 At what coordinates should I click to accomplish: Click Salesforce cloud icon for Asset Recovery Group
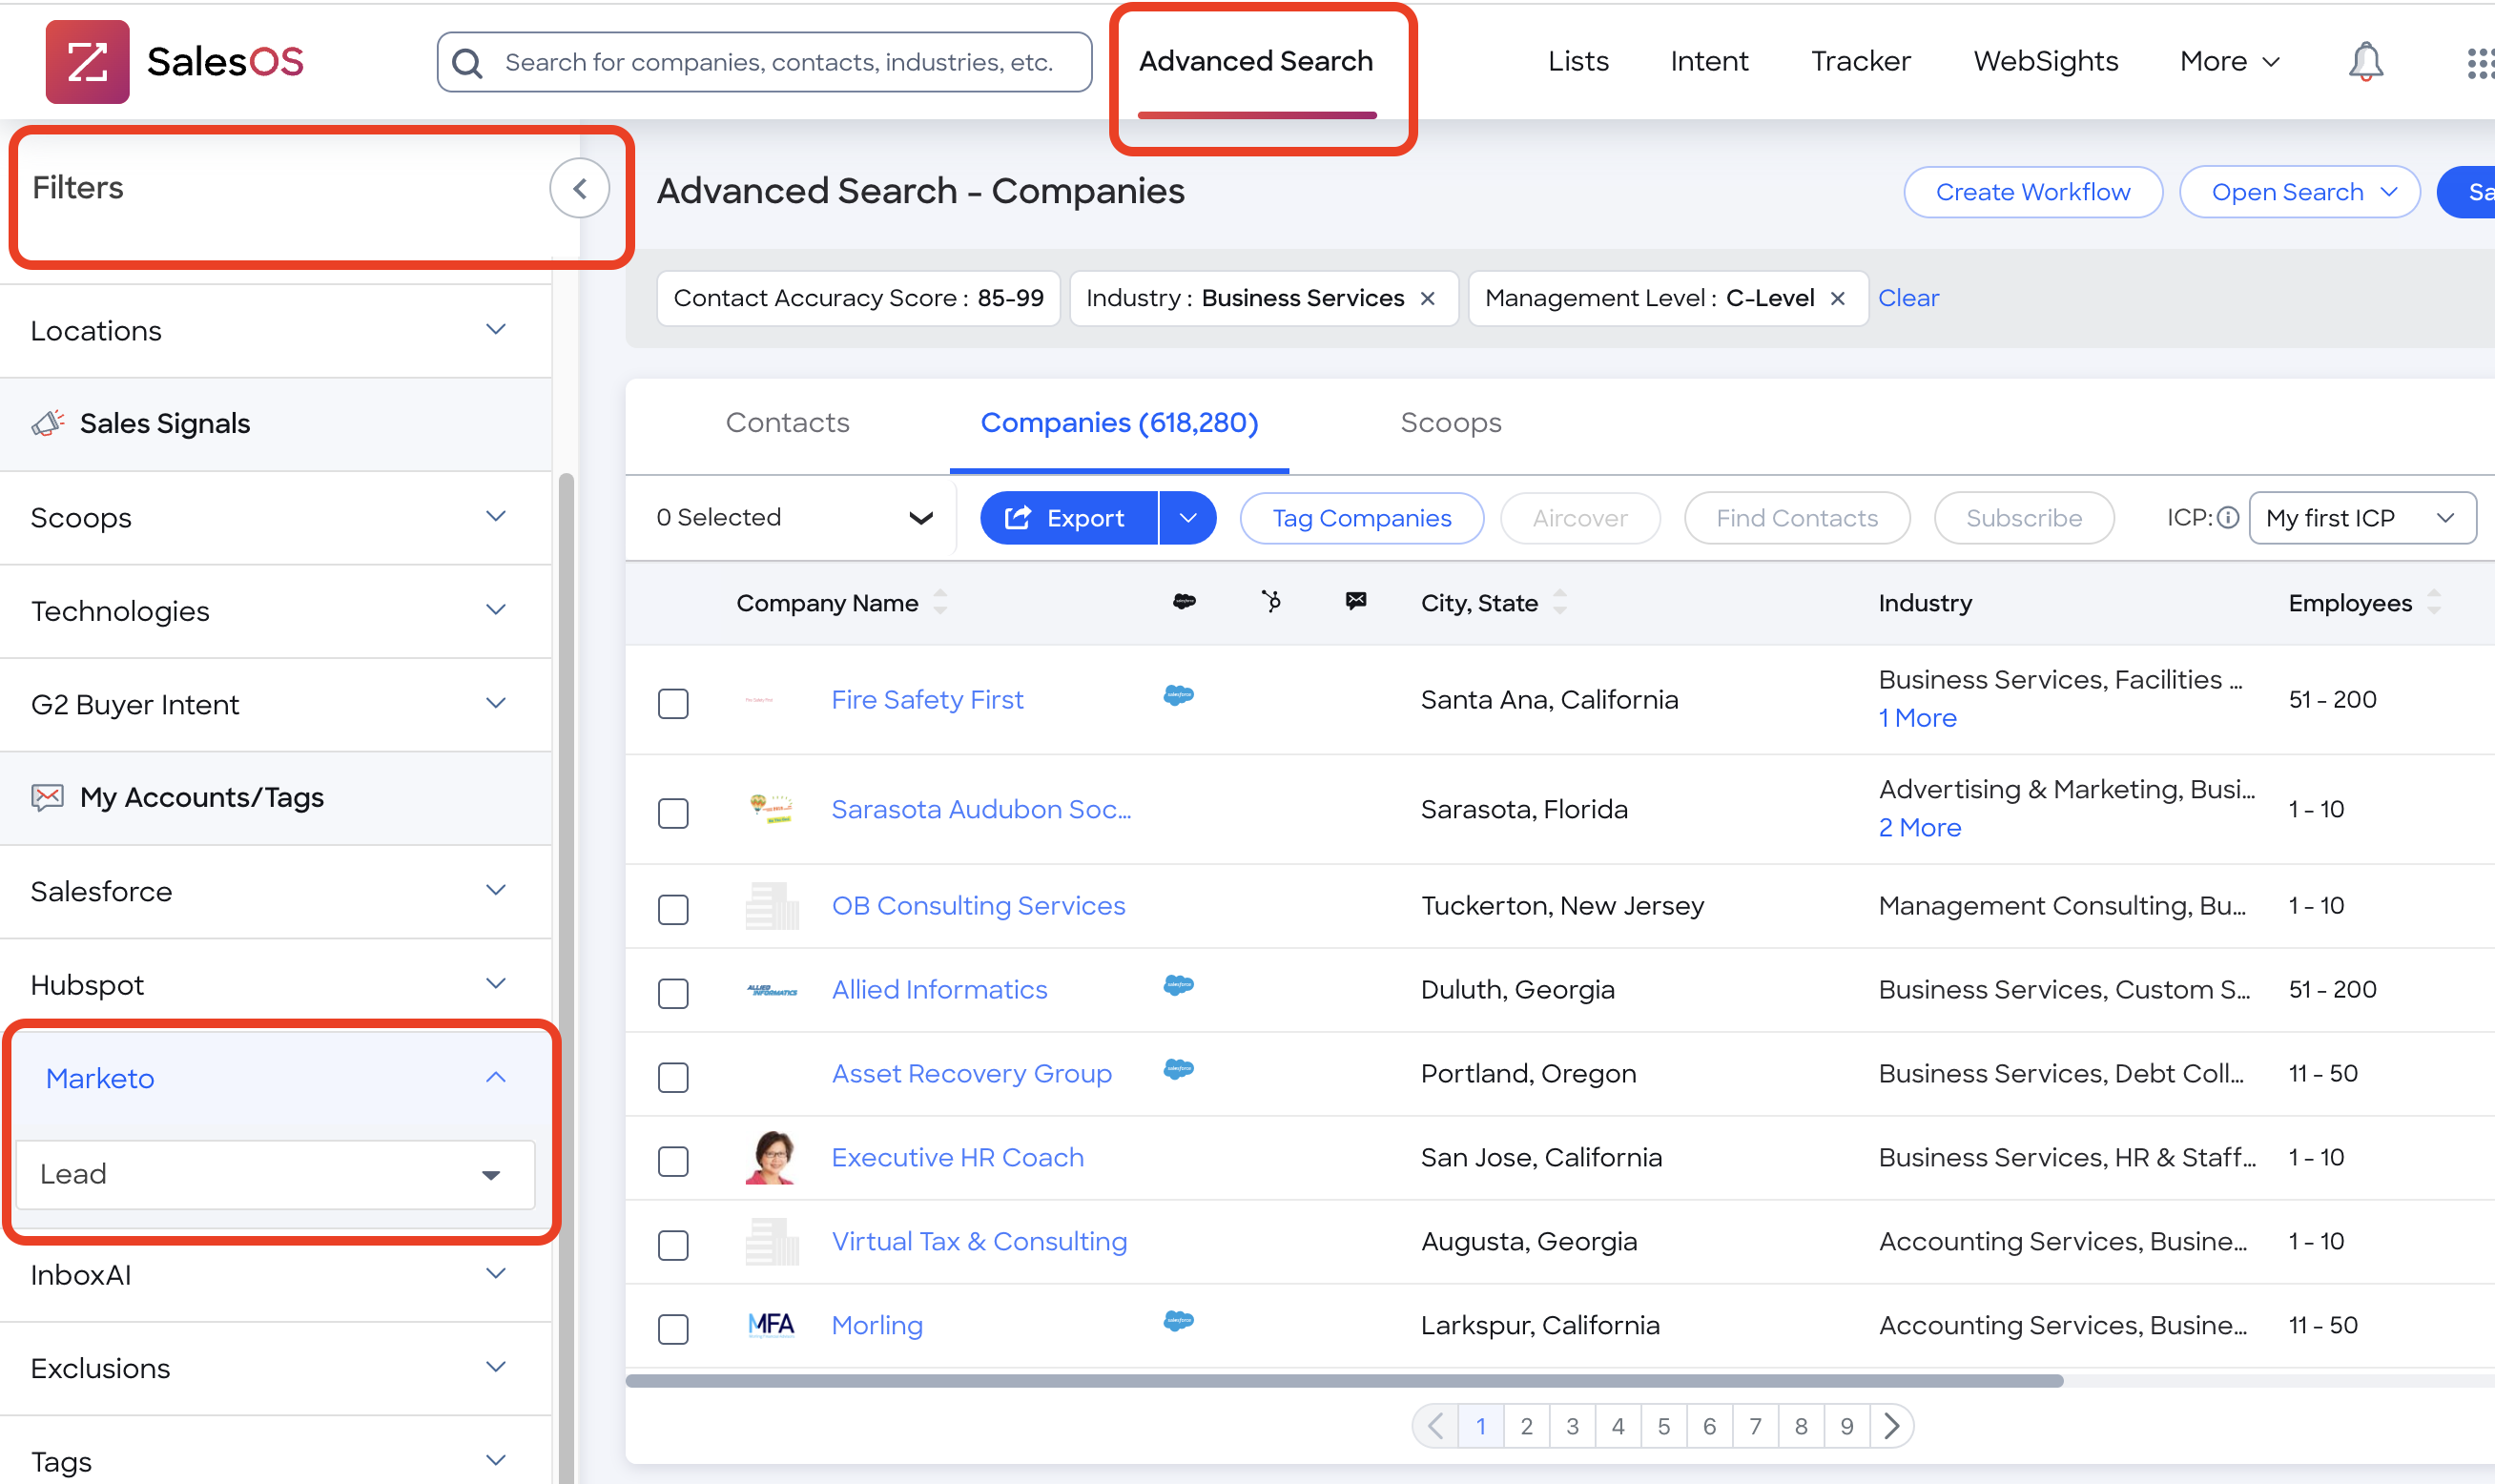coord(1179,1069)
